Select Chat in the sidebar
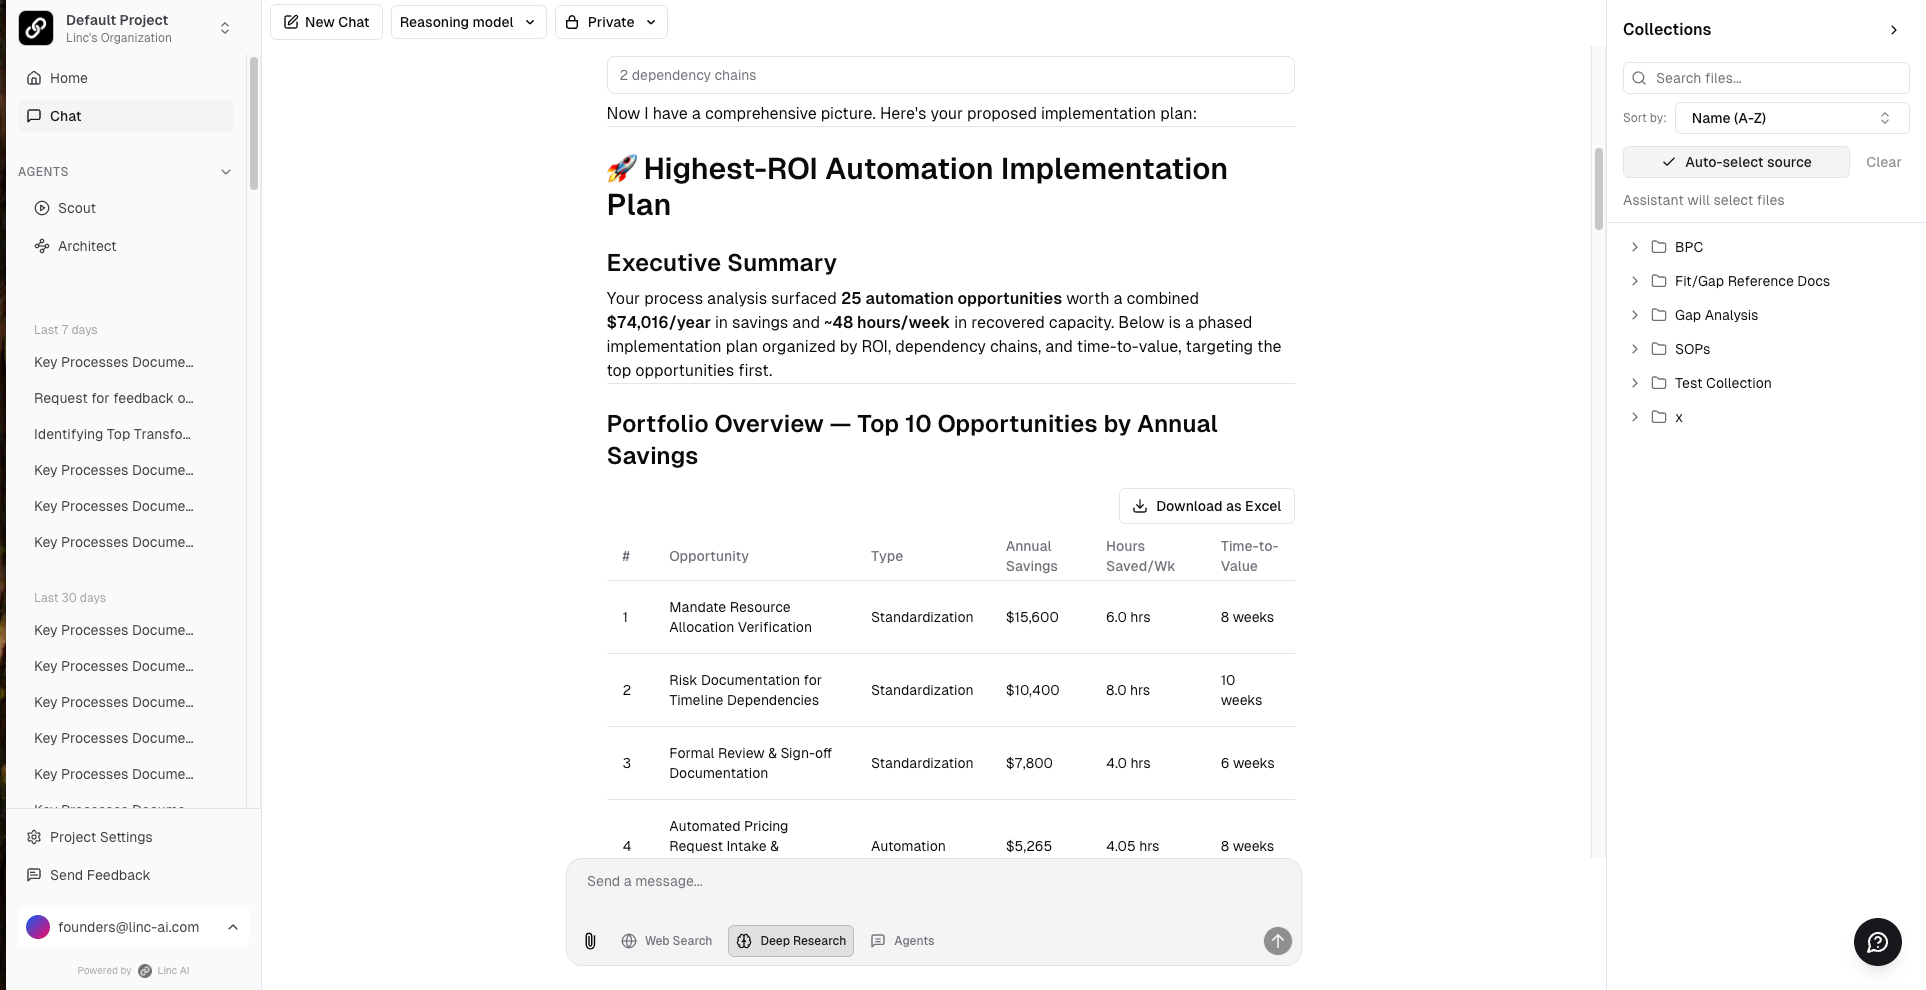The width and height of the screenshot is (1926, 990). click(66, 116)
